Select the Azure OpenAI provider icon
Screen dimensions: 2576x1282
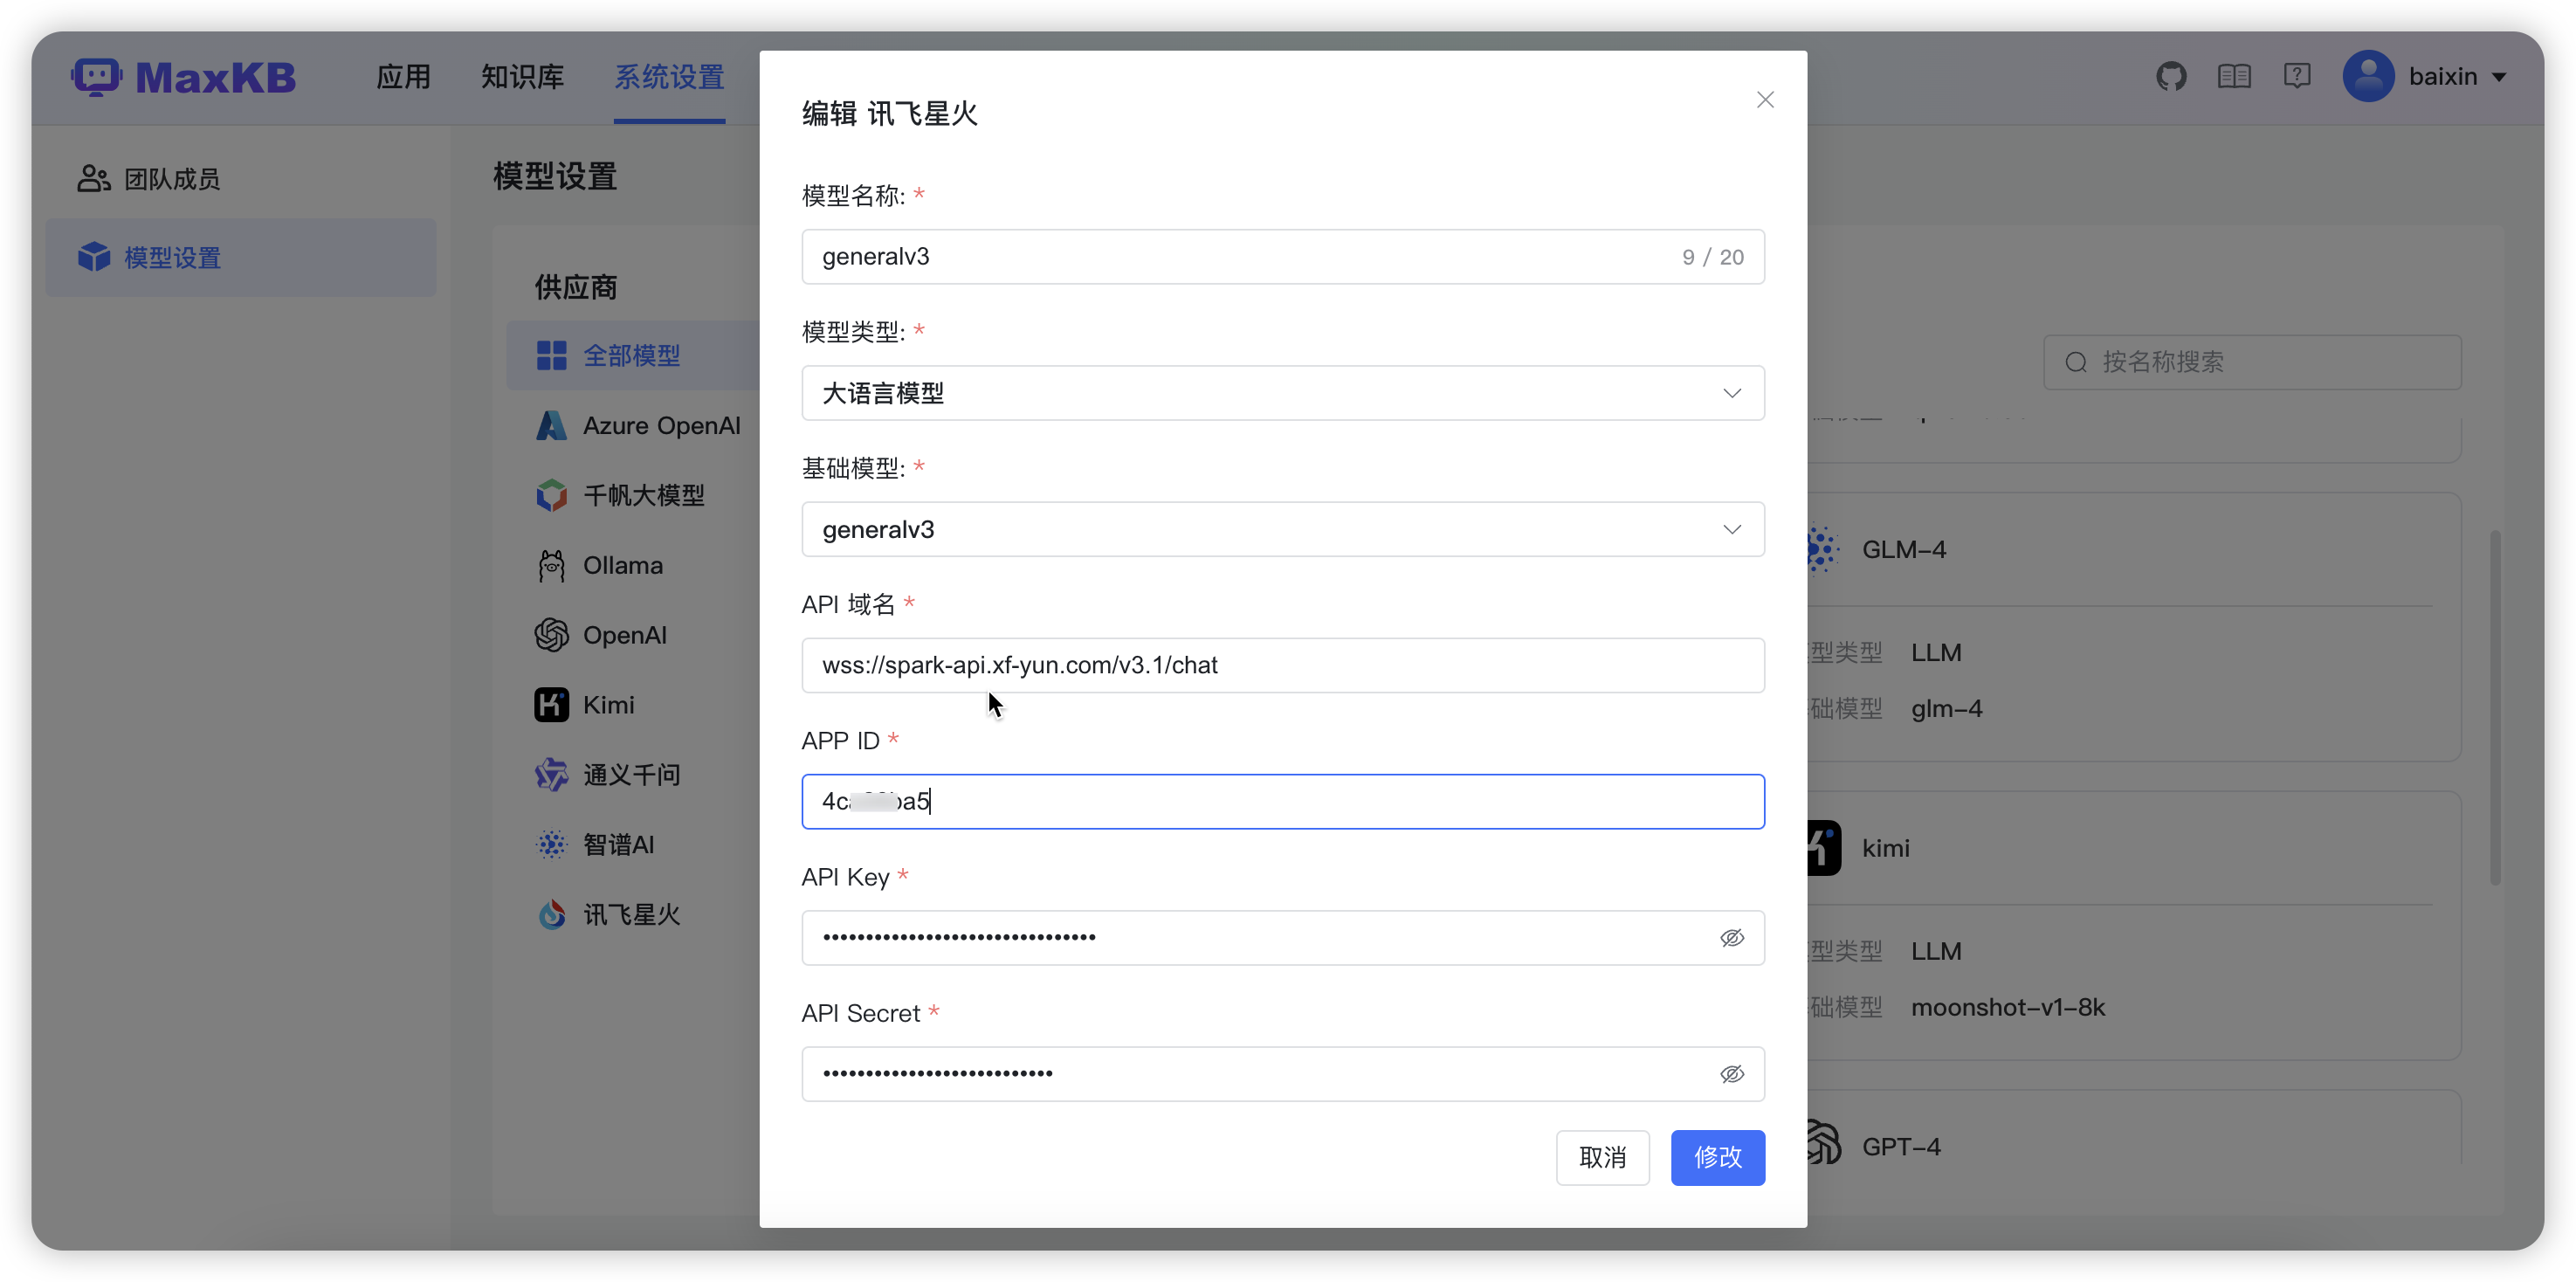click(x=551, y=425)
